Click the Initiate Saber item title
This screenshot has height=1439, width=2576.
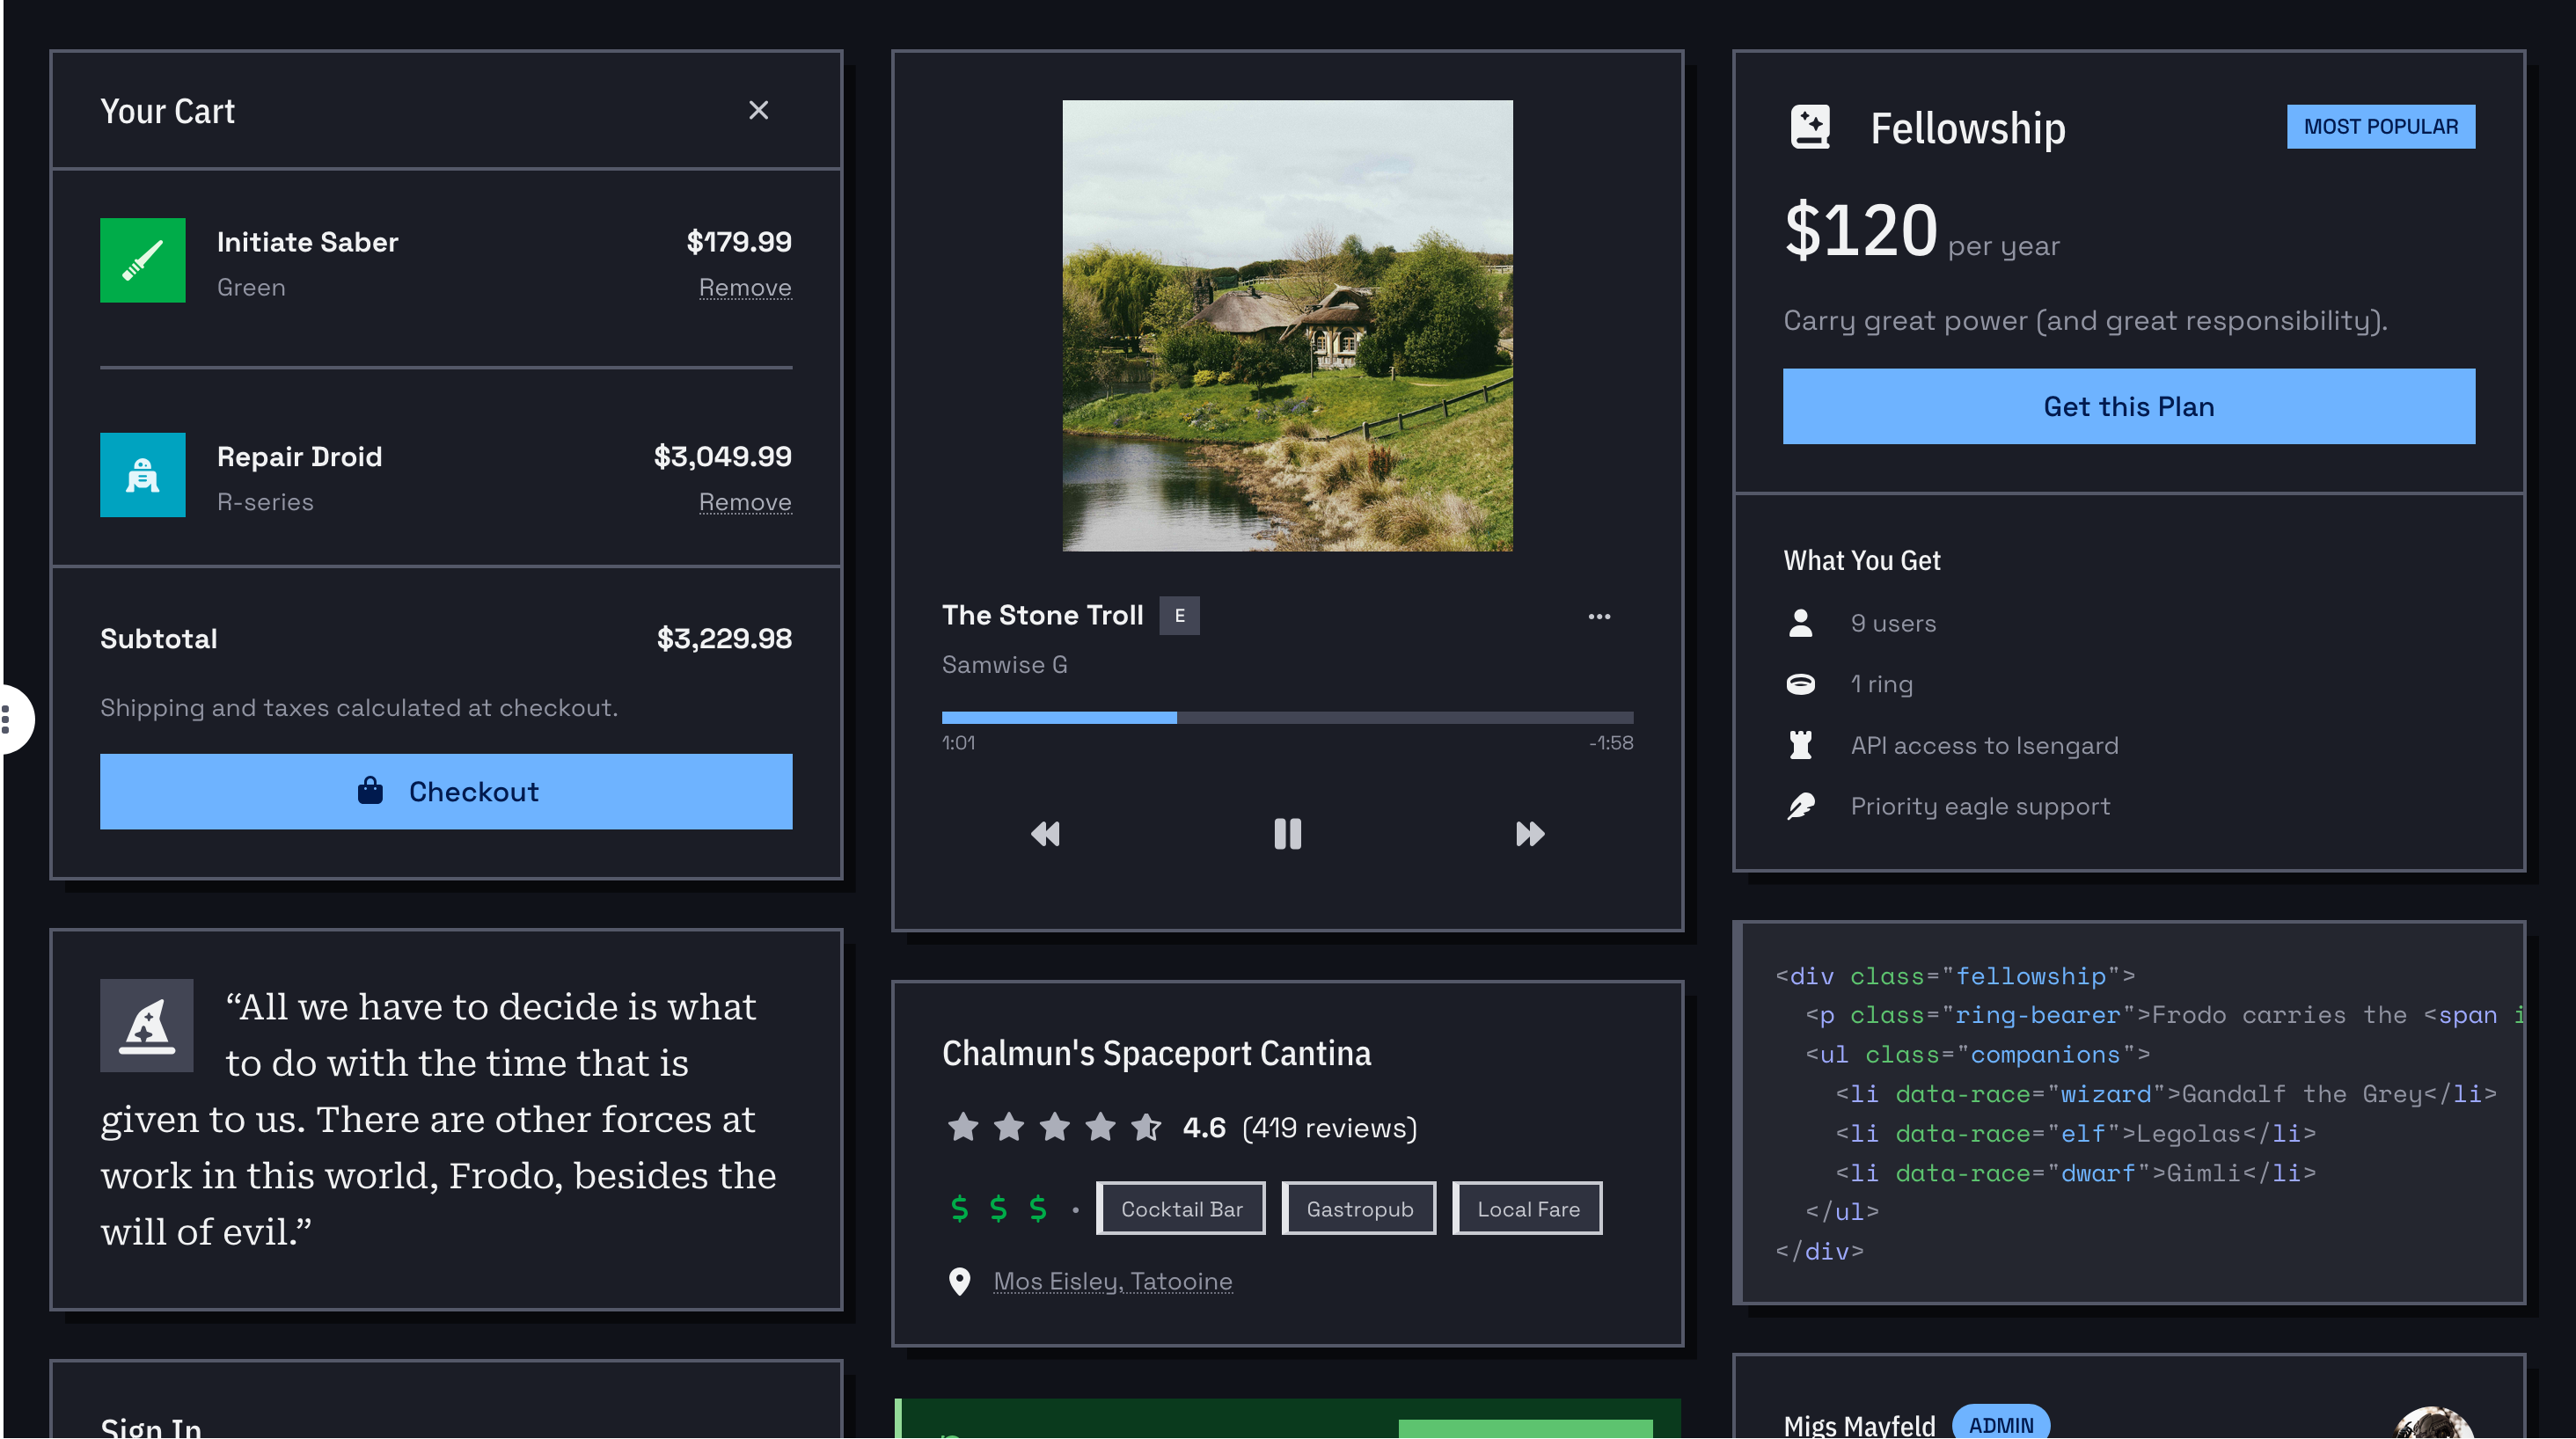click(x=307, y=242)
